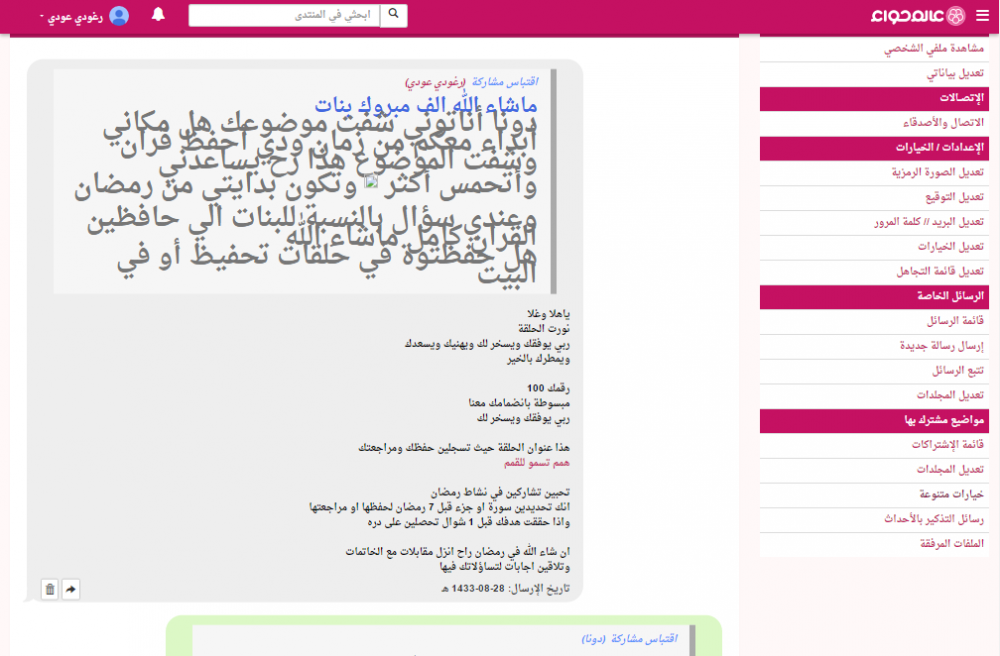Open قائمة الإشتراكات subscriptions list
The image size is (1000, 656).
click(948, 444)
